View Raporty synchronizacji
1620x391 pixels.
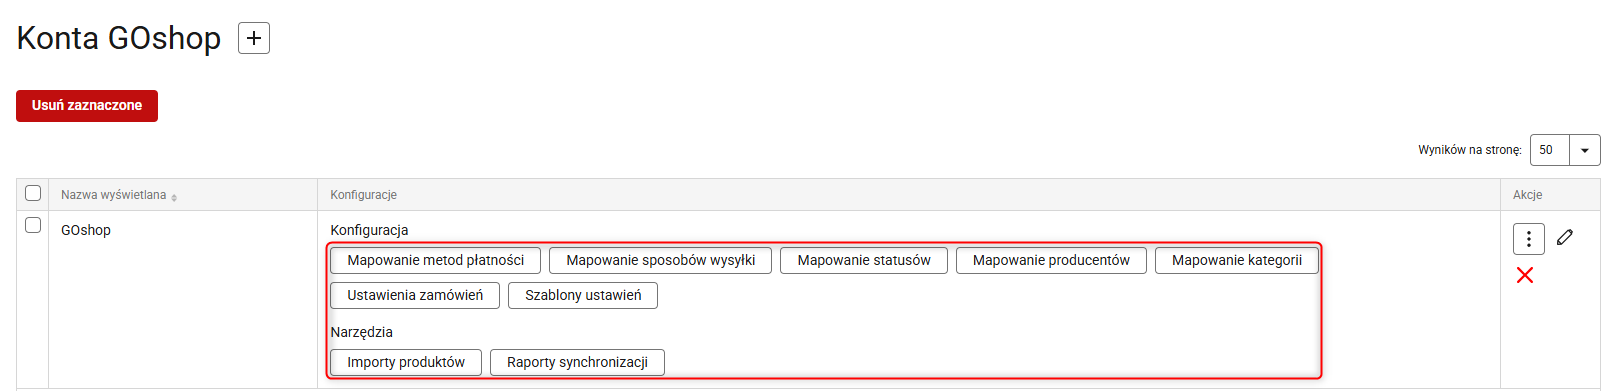578,362
